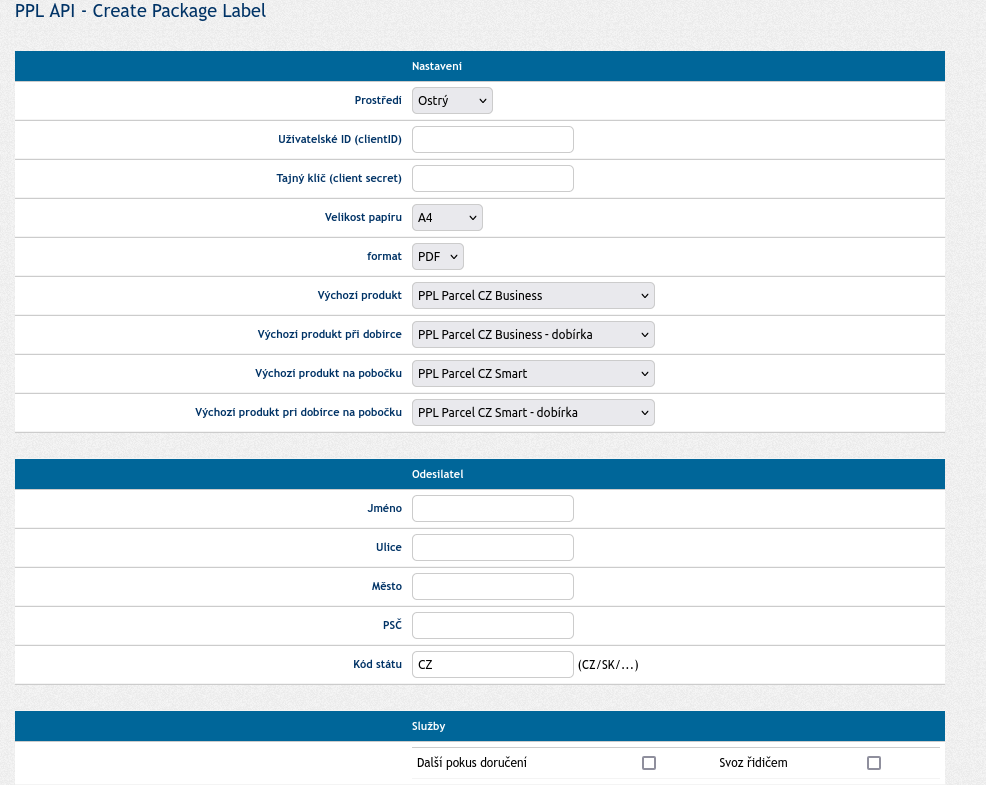Click the sender Jméno text field

pos(493,509)
